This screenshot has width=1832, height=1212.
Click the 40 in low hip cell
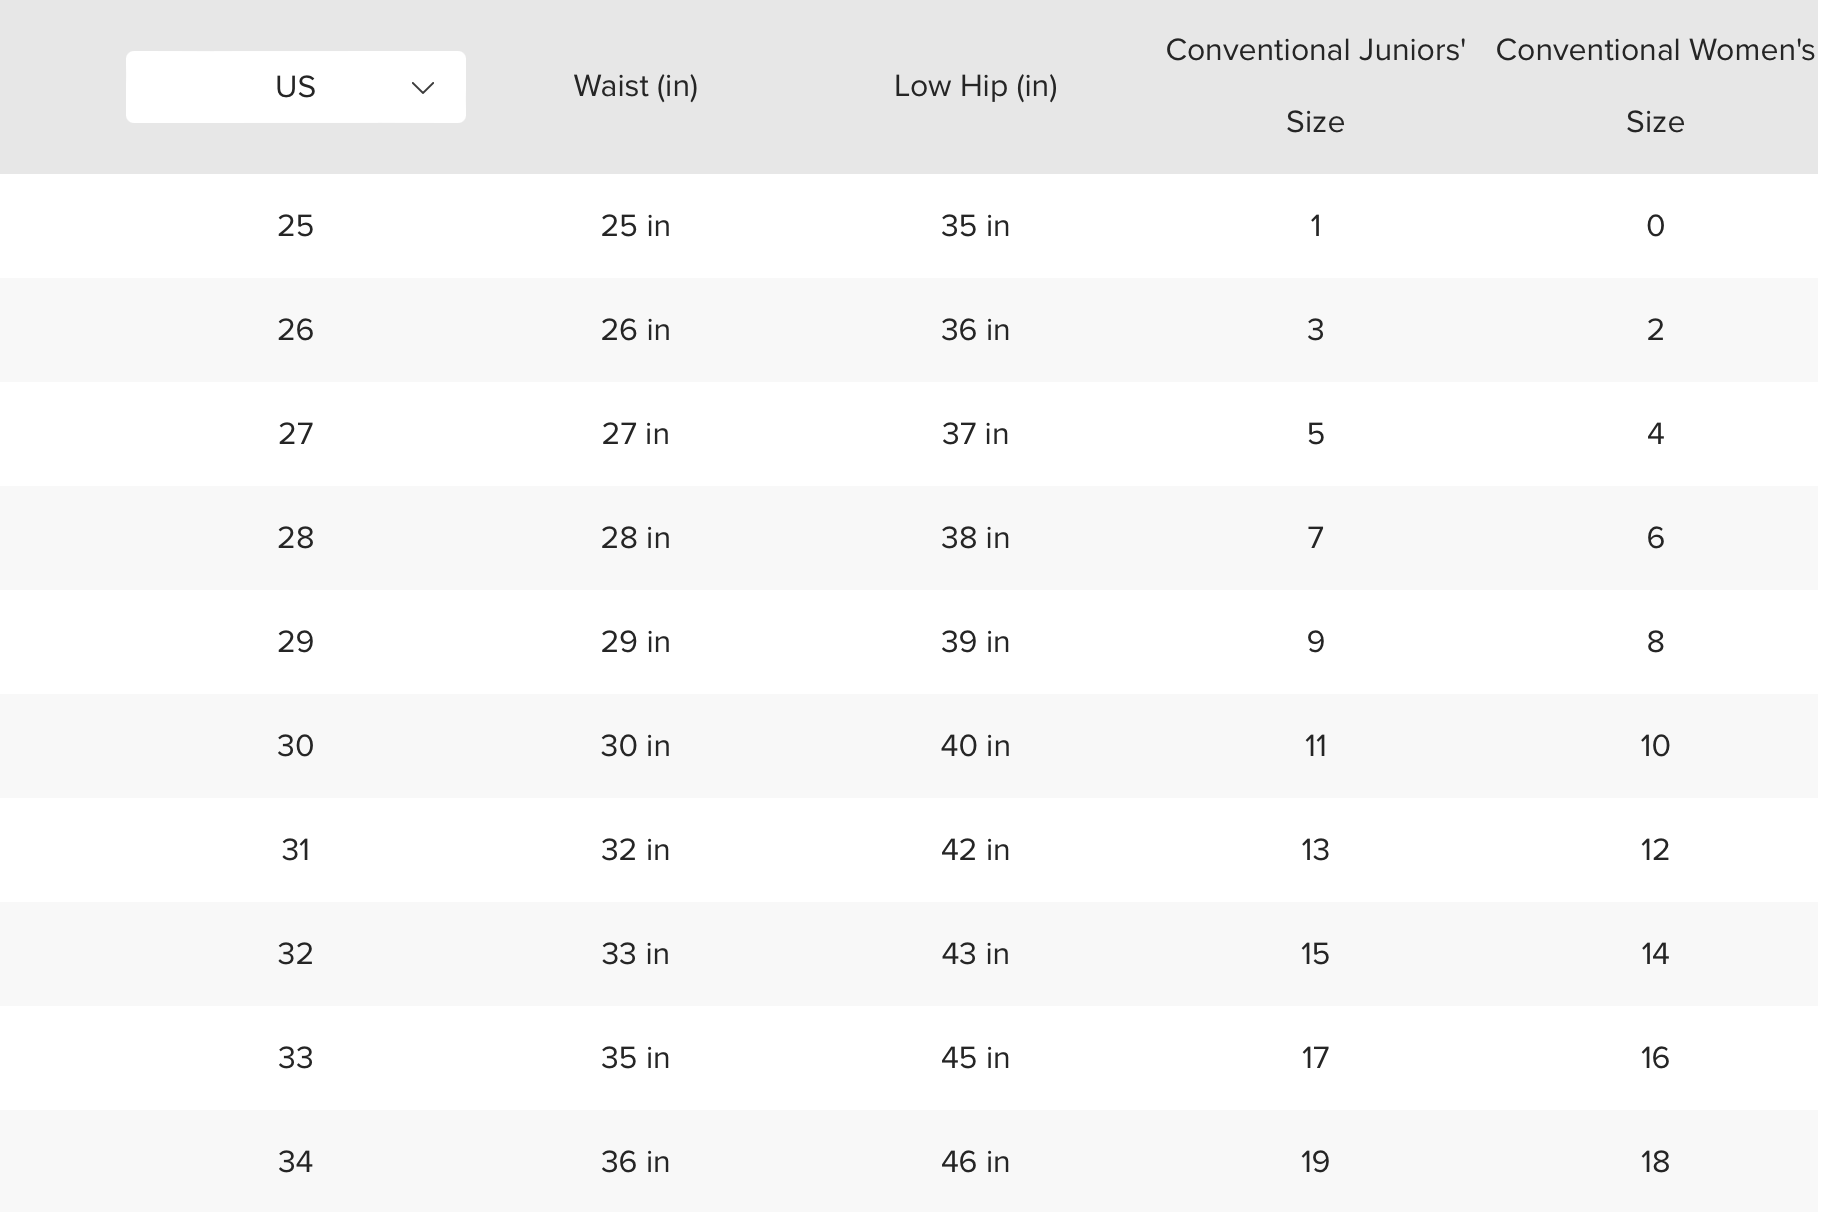[975, 746]
